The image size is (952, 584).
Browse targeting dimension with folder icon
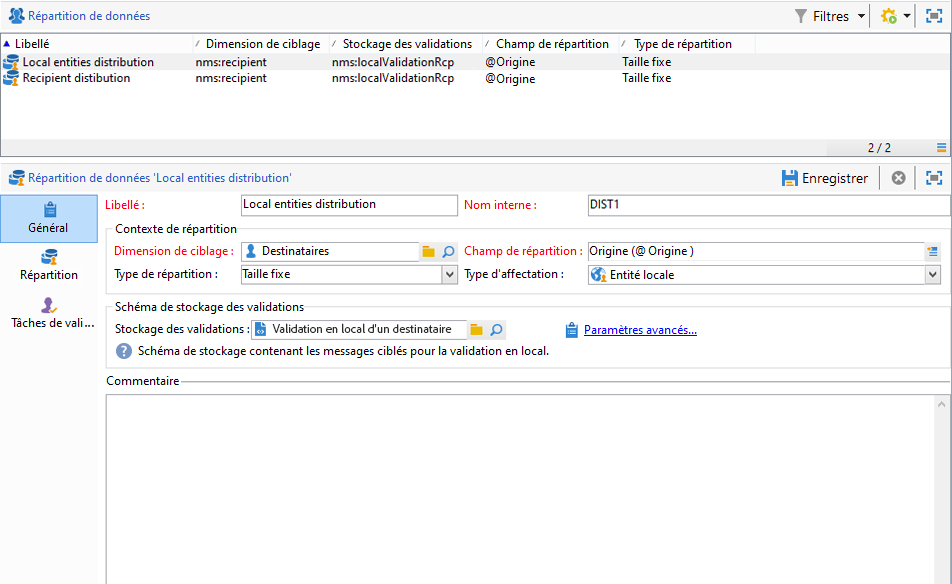click(429, 251)
